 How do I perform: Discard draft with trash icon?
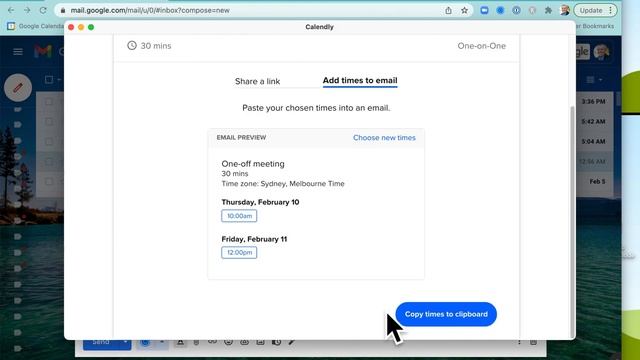point(533,342)
